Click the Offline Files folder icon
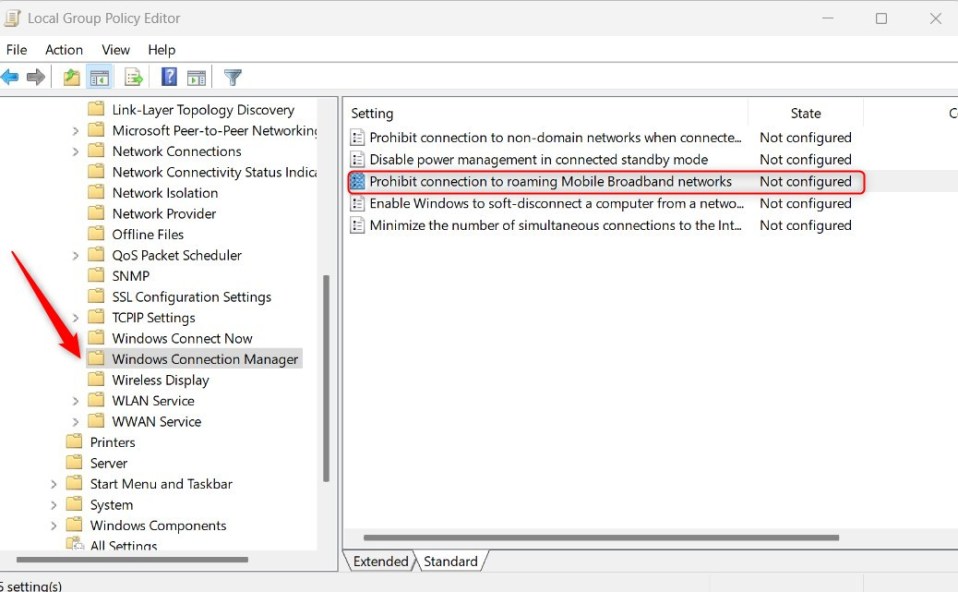 [x=96, y=234]
